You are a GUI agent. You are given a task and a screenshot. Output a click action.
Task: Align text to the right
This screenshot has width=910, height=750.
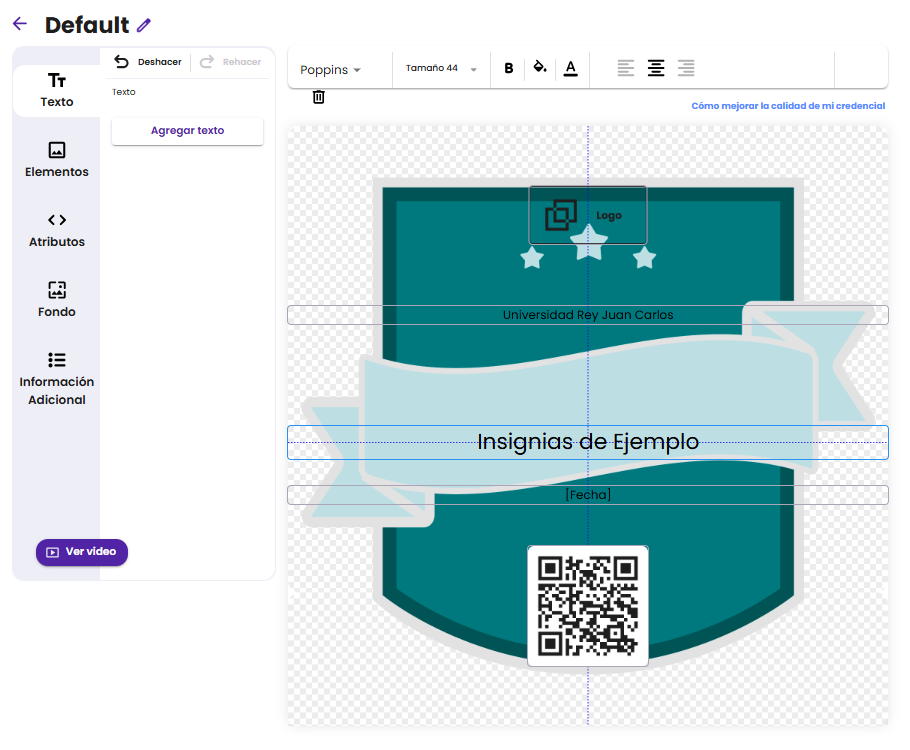(x=686, y=69)
